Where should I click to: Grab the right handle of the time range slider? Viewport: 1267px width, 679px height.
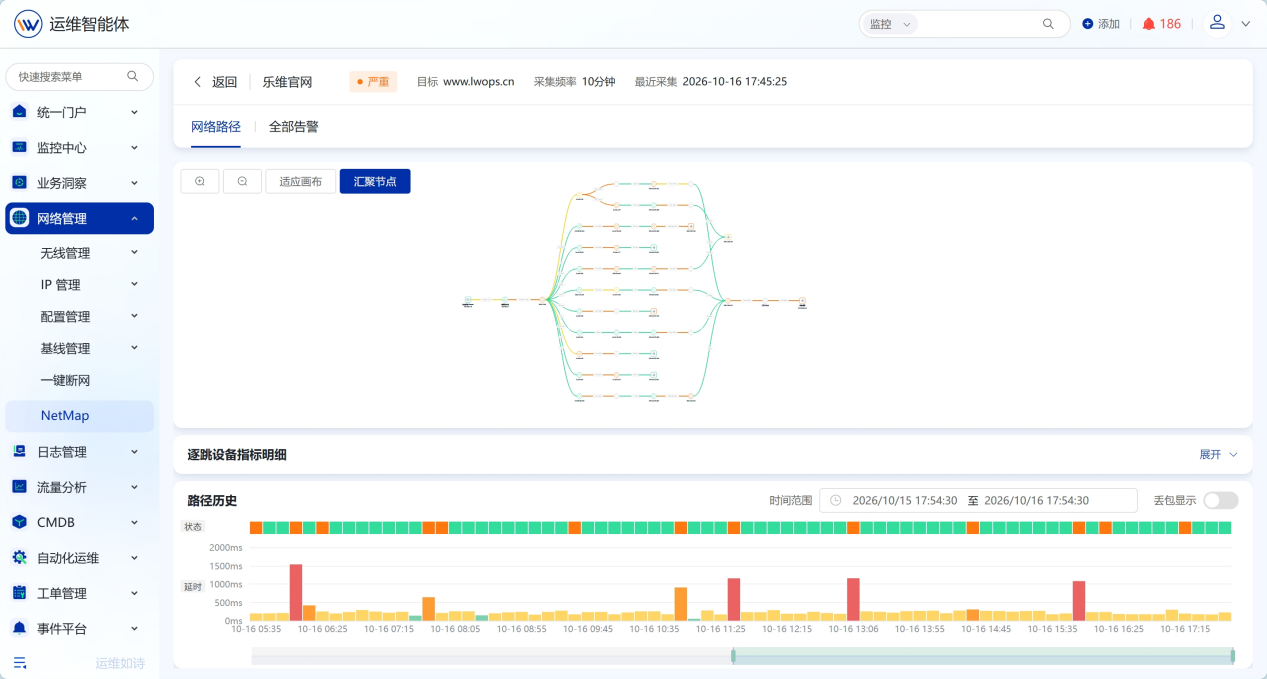[1232, 656]
